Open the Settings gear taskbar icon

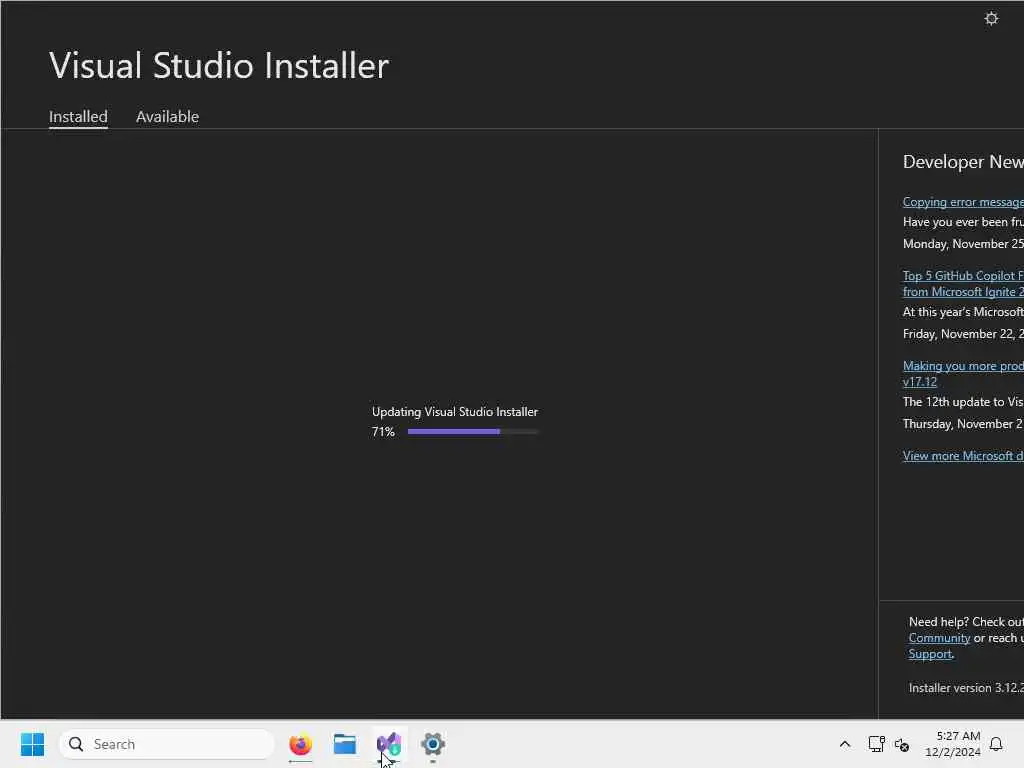[x=433, y=744]
